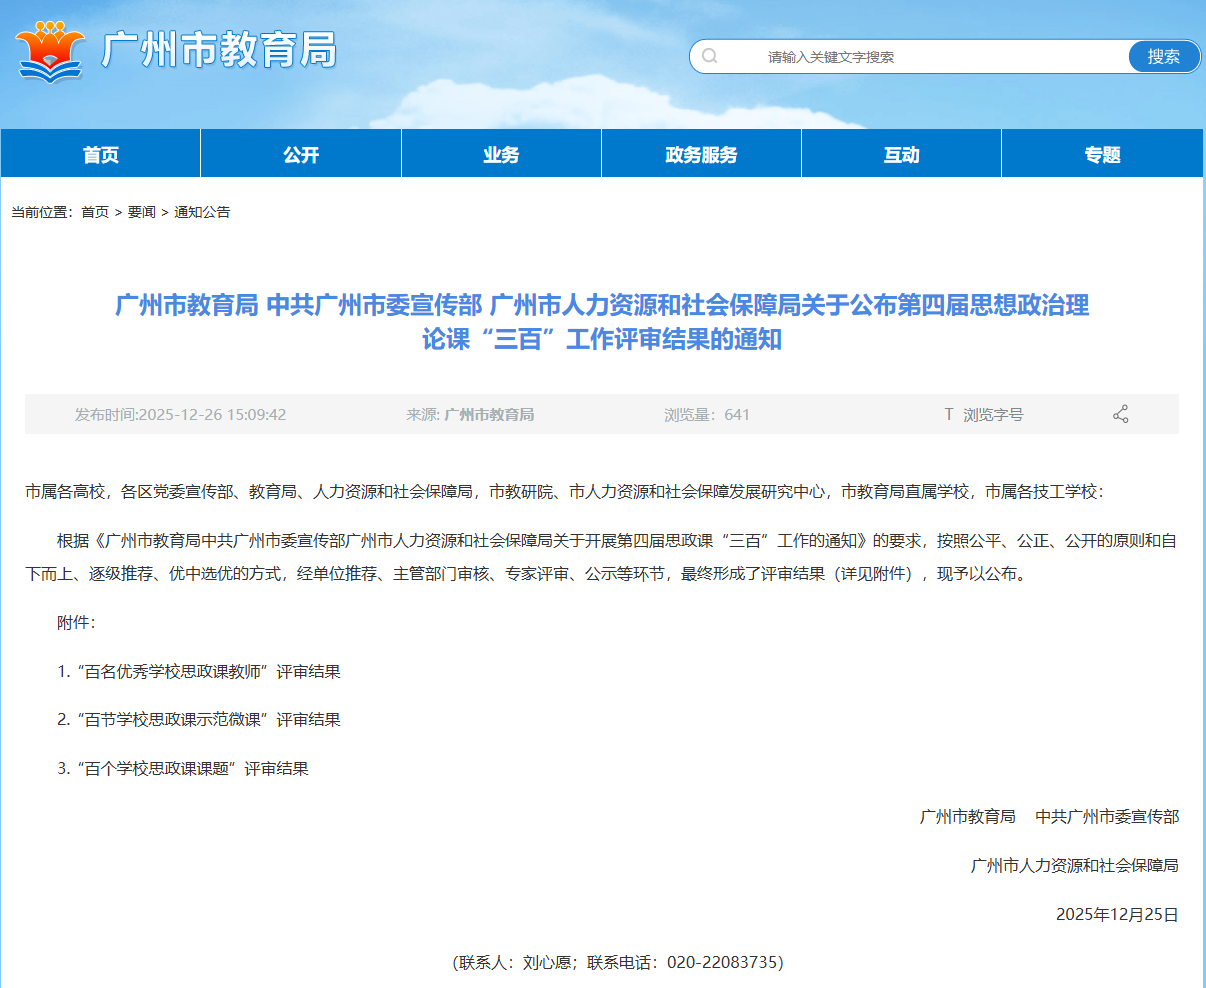
Task: Click 要闻 in the breadcrumb trail
Action: 141,212
